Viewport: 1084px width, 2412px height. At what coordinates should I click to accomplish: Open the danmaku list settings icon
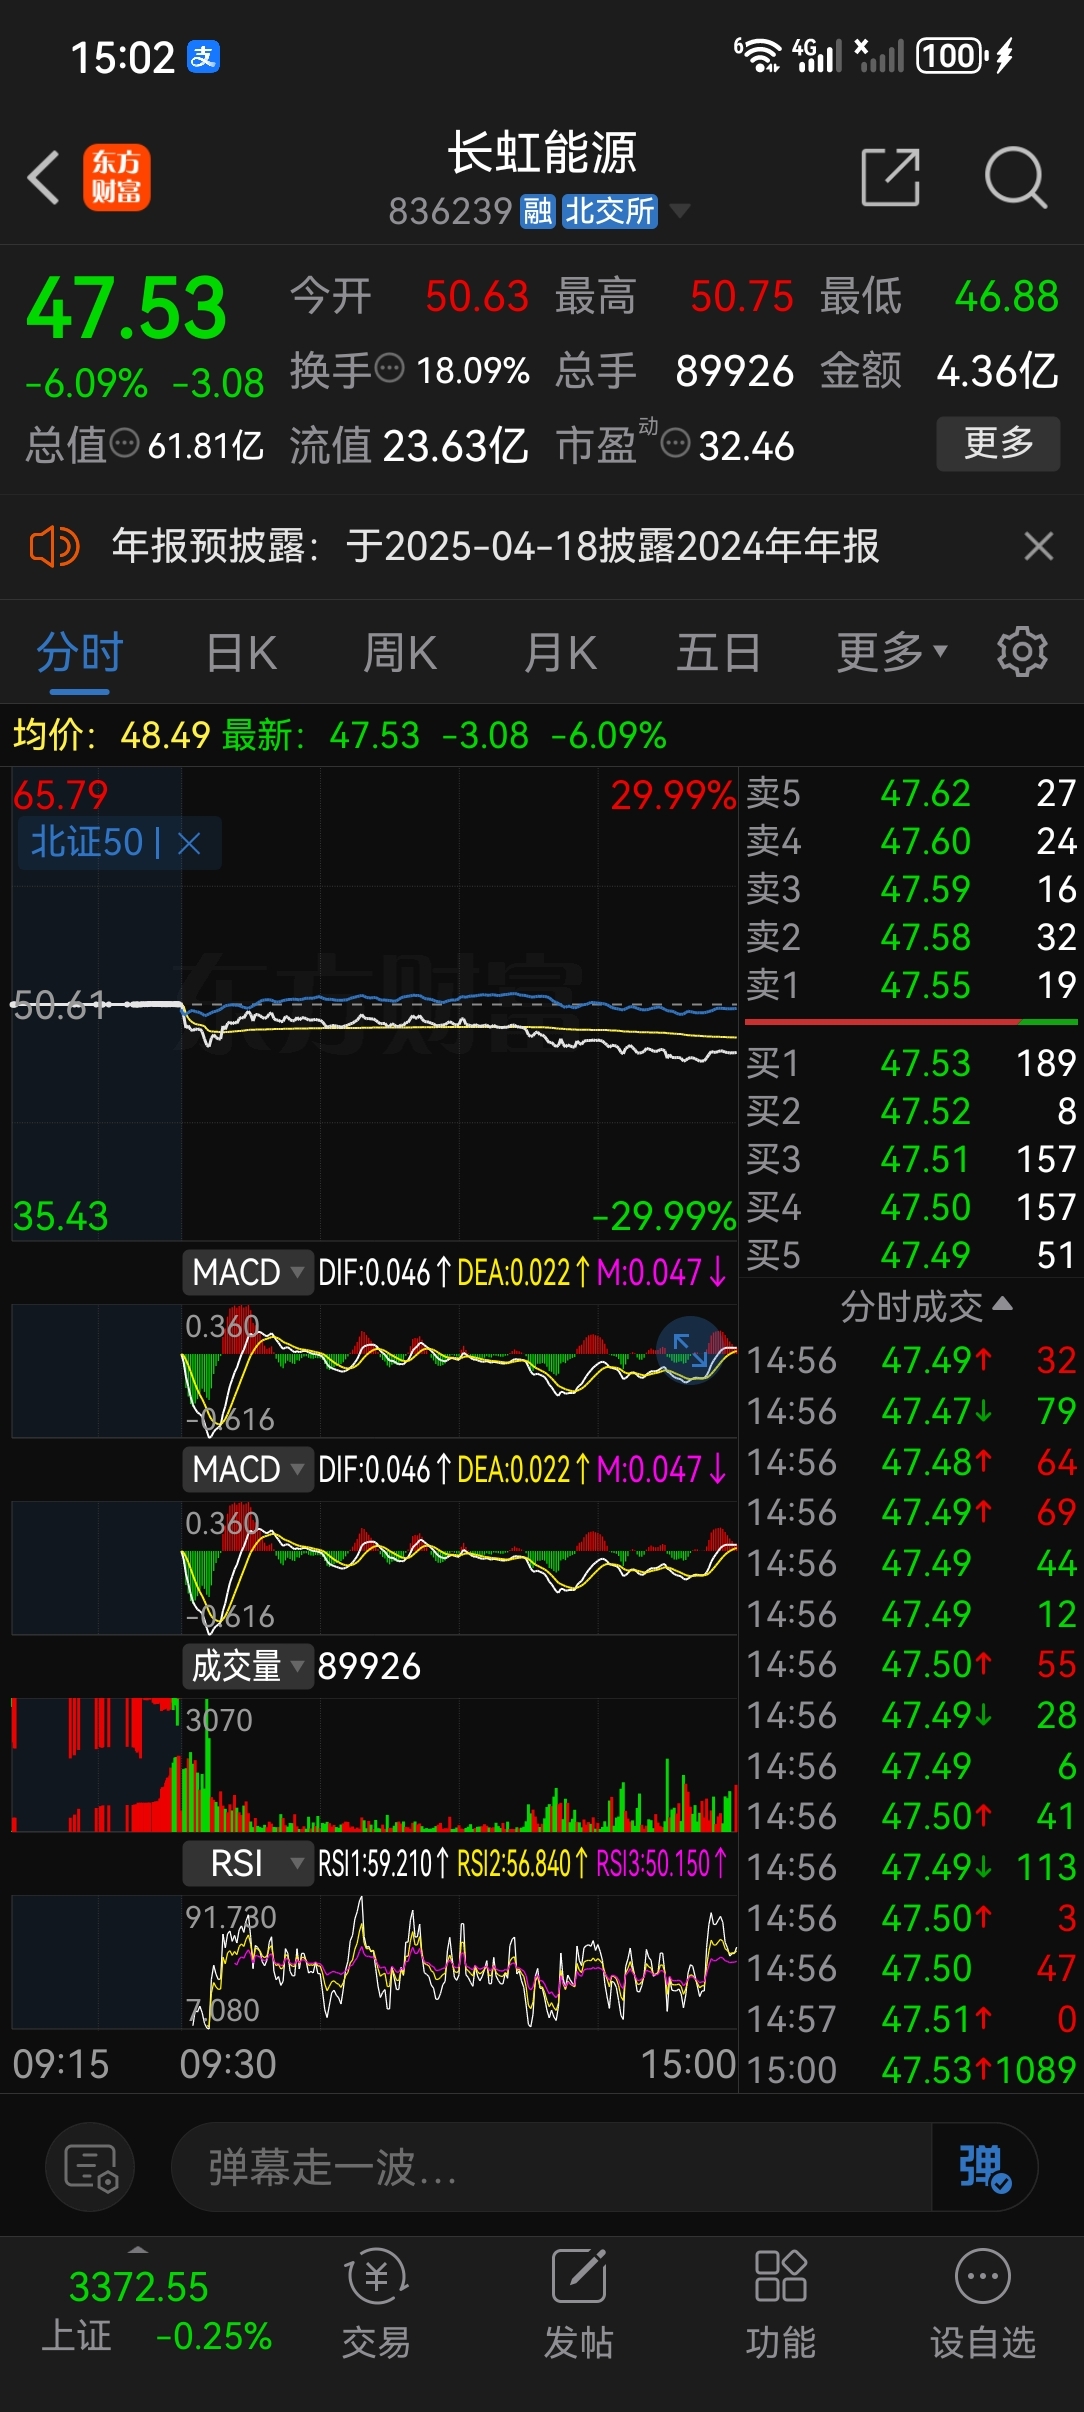pyautogui.click(x=90, y=2168)
